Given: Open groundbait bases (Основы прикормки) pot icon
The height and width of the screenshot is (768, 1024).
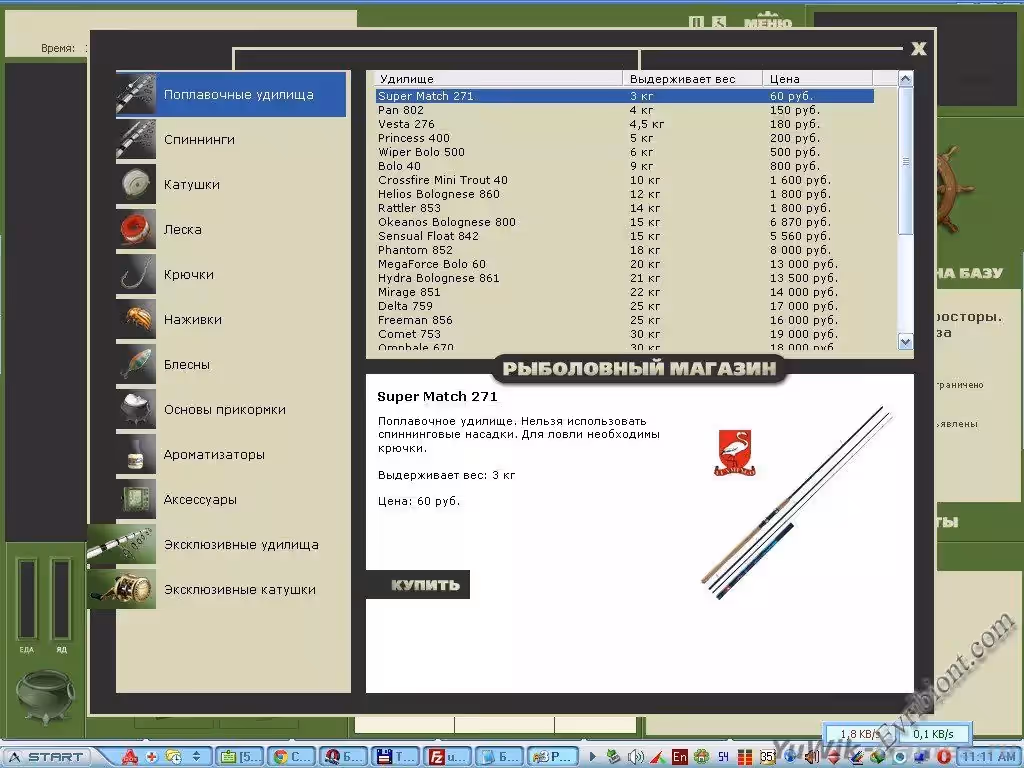Looking at the screenshot, I should [x=136, y=410].
